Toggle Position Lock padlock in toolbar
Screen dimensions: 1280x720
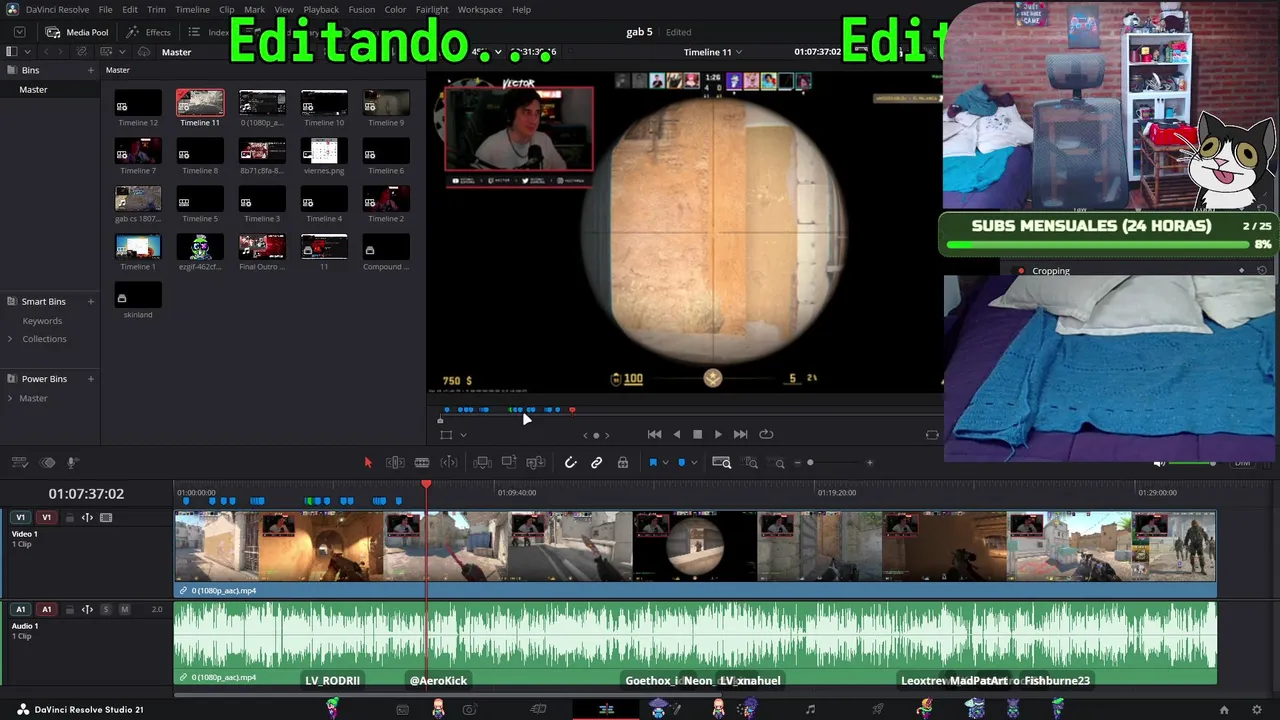point(622,462)
